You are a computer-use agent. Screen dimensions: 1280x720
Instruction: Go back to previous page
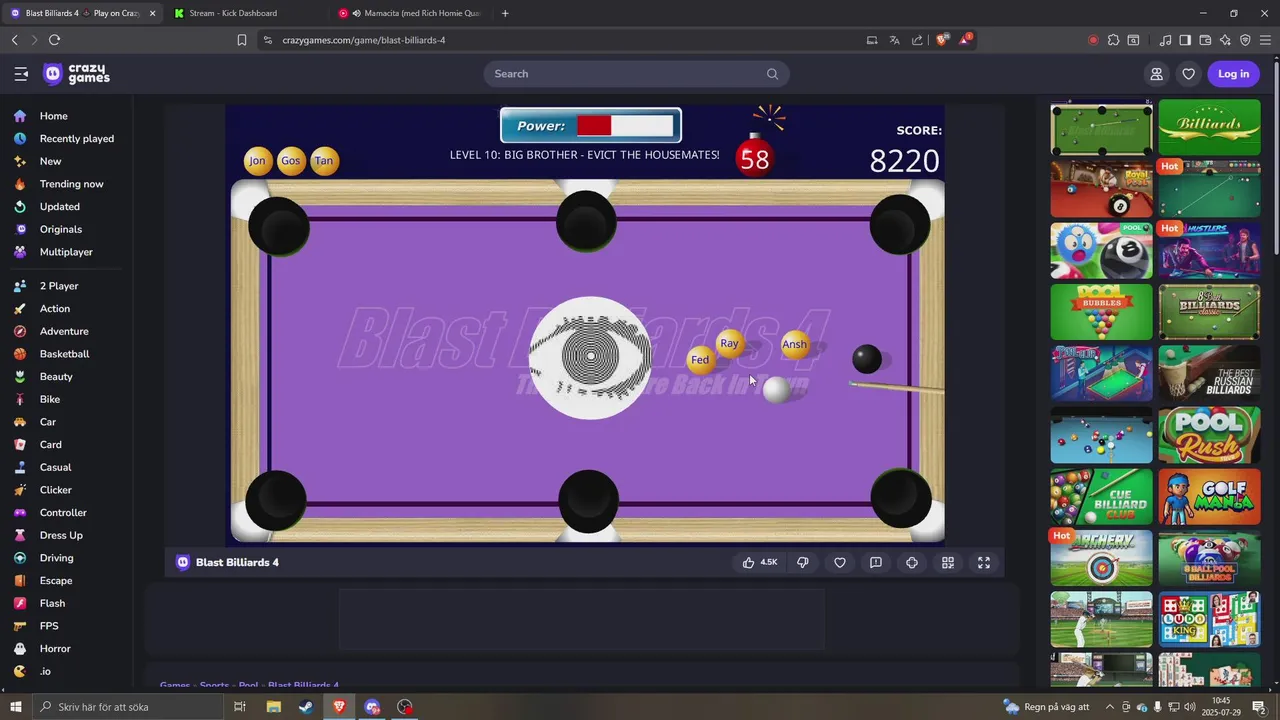click(14, 40)
